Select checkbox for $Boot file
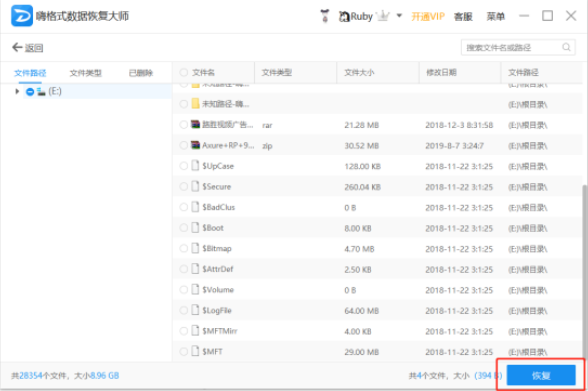 point(183,228)
